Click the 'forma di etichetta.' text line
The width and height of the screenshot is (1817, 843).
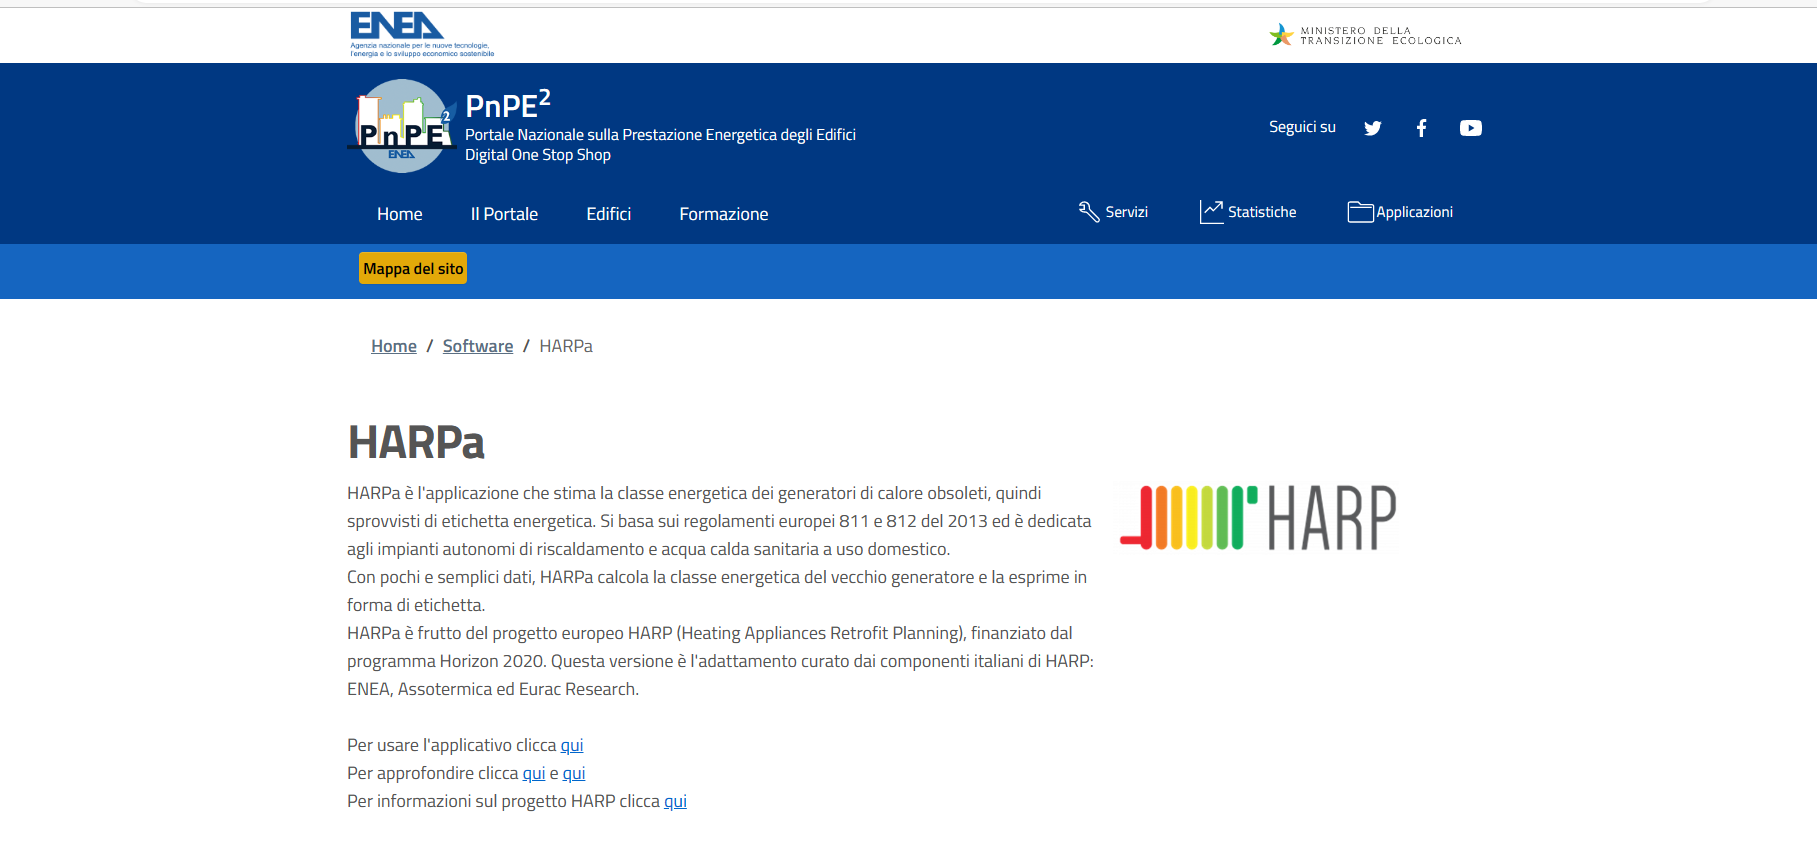pos(416,605)
